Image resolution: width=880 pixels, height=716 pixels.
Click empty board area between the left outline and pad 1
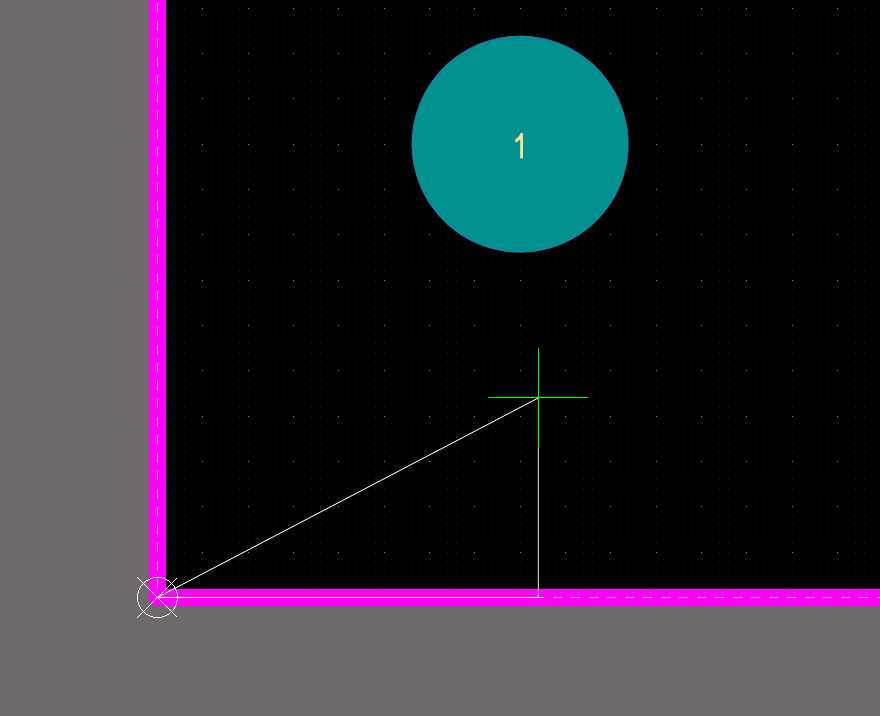(x=286, y=146)
